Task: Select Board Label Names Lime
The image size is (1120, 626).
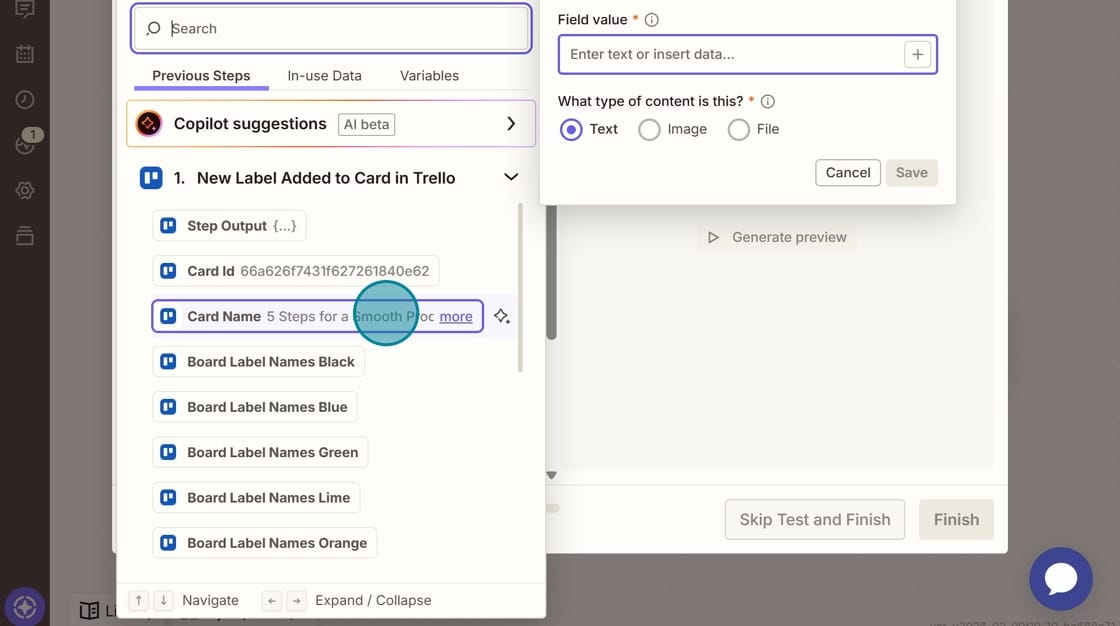Action: [256, 497]
